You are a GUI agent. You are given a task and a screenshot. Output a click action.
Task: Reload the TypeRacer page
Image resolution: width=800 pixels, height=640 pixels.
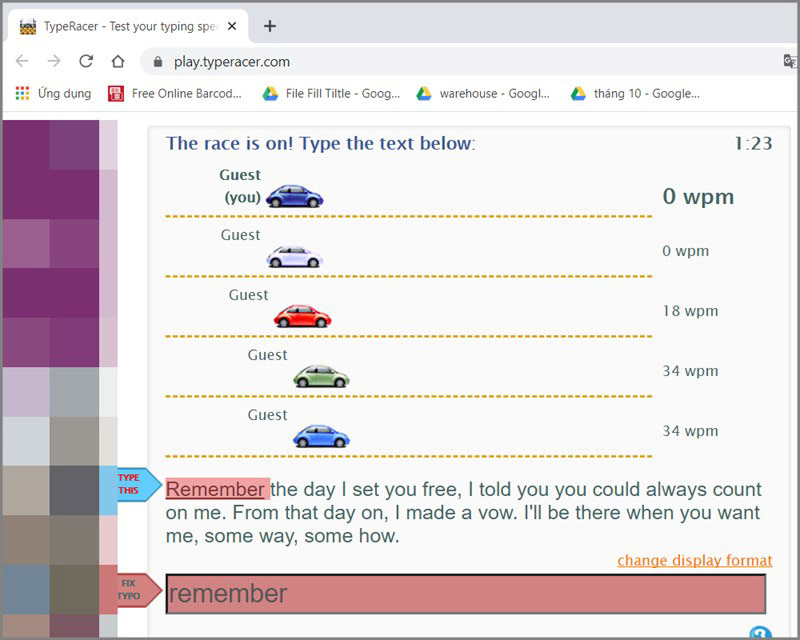[x=86, y=61]
